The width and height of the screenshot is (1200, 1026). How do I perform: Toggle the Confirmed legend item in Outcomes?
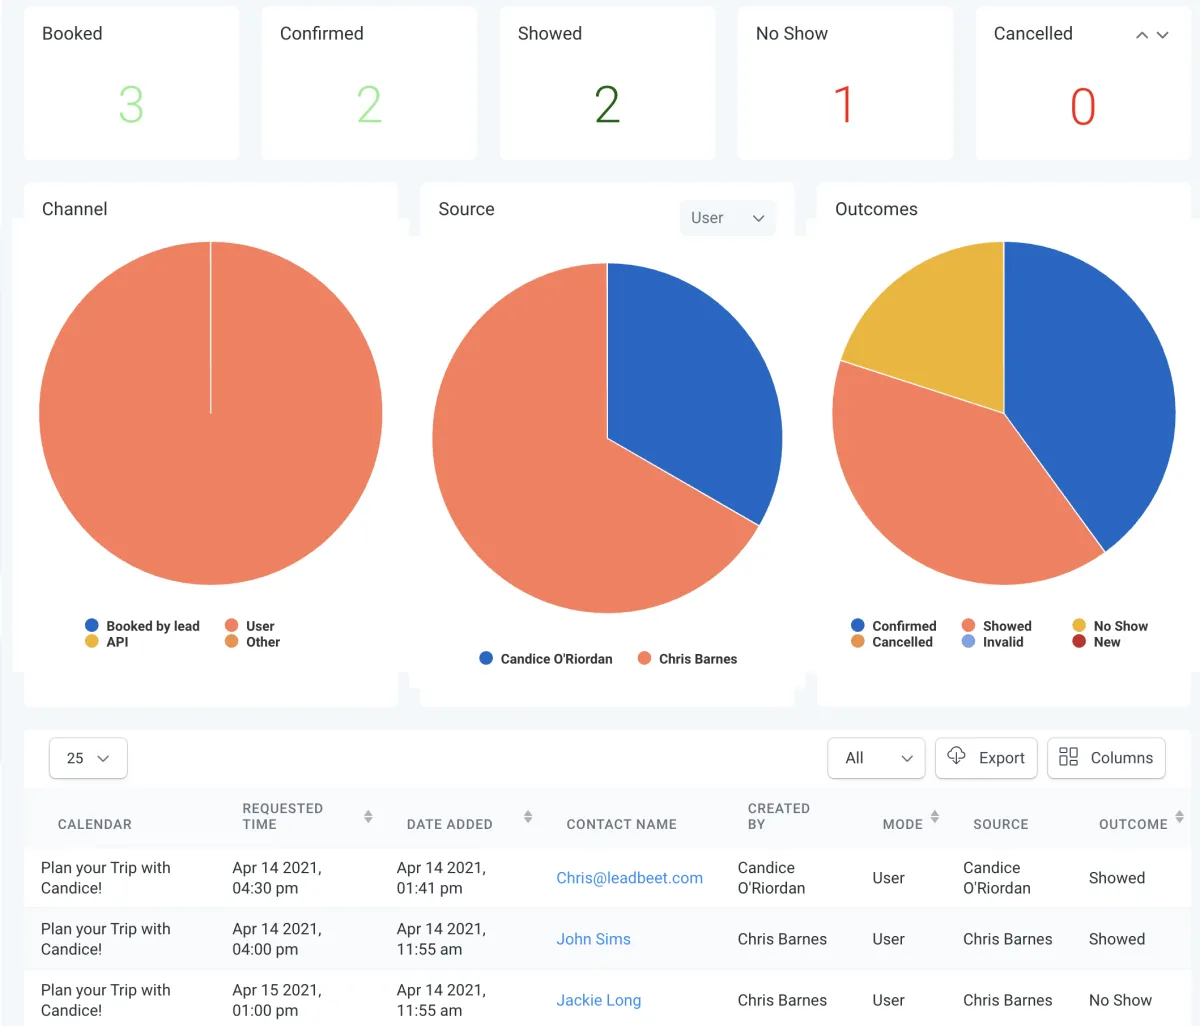894,626
